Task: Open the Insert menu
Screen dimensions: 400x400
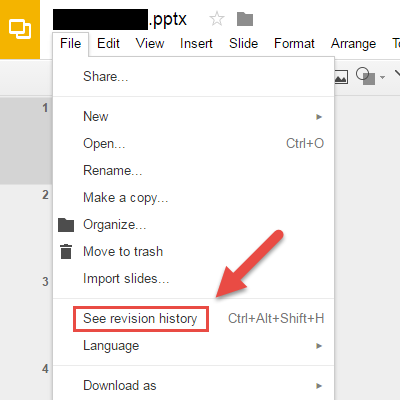Action: coord(196,44)
